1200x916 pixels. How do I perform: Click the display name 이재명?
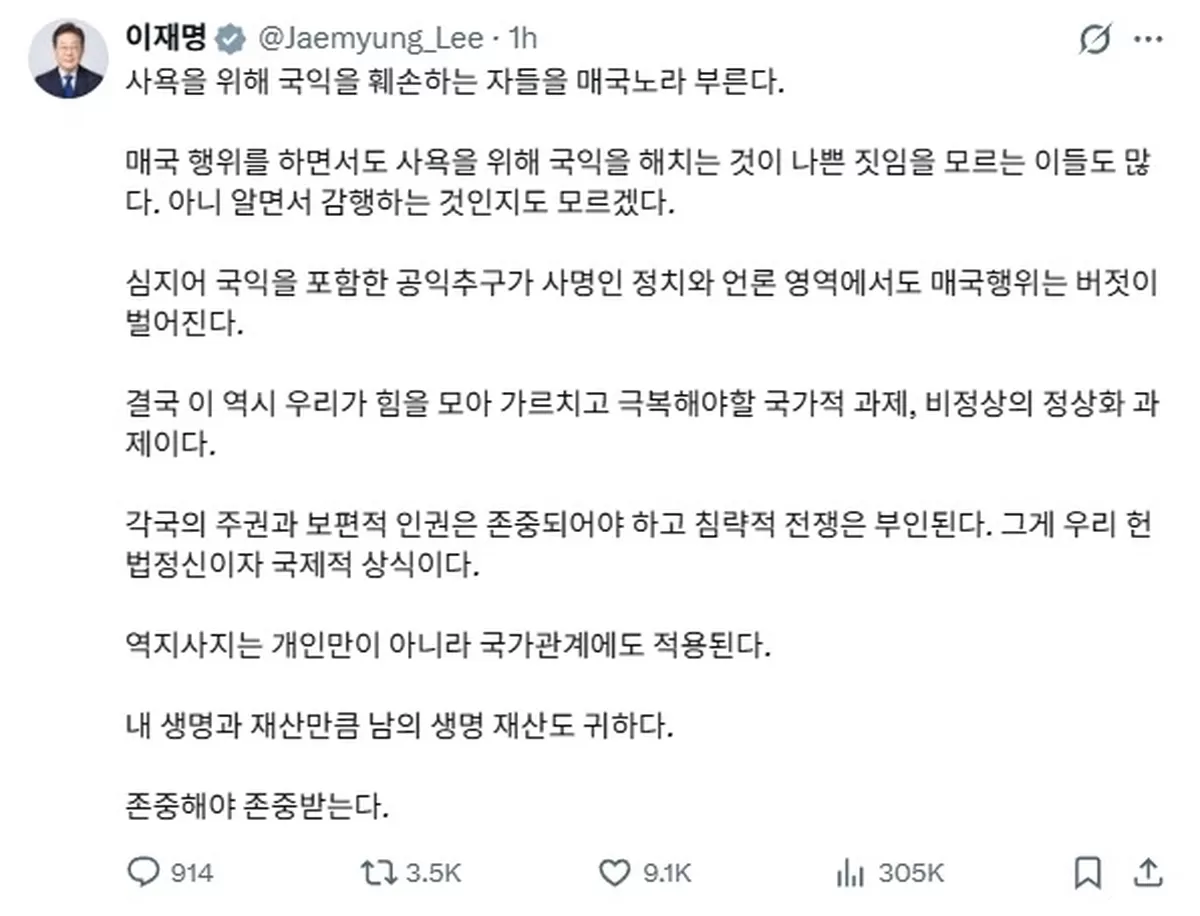coord(165,39)
